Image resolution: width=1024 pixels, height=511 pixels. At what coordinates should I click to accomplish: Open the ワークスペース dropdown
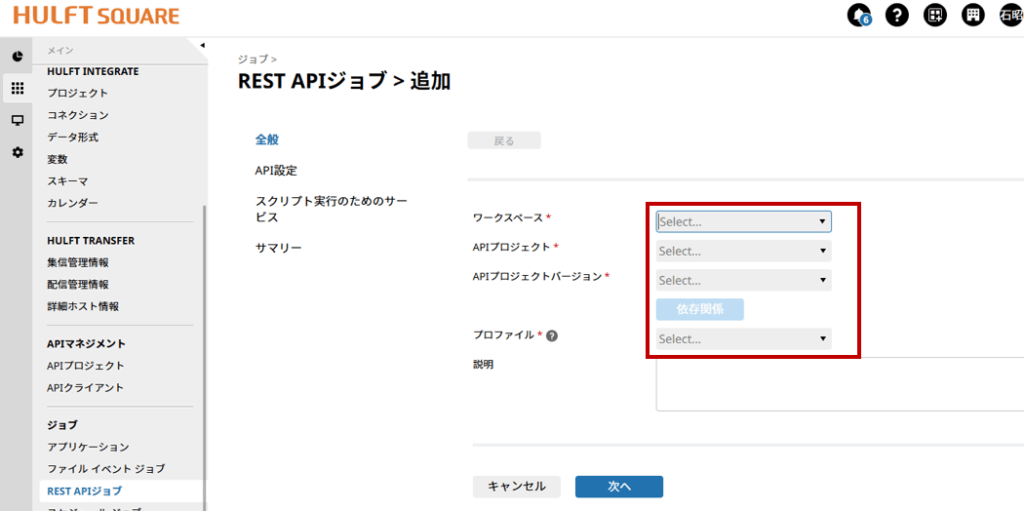[x=743, y=222]
